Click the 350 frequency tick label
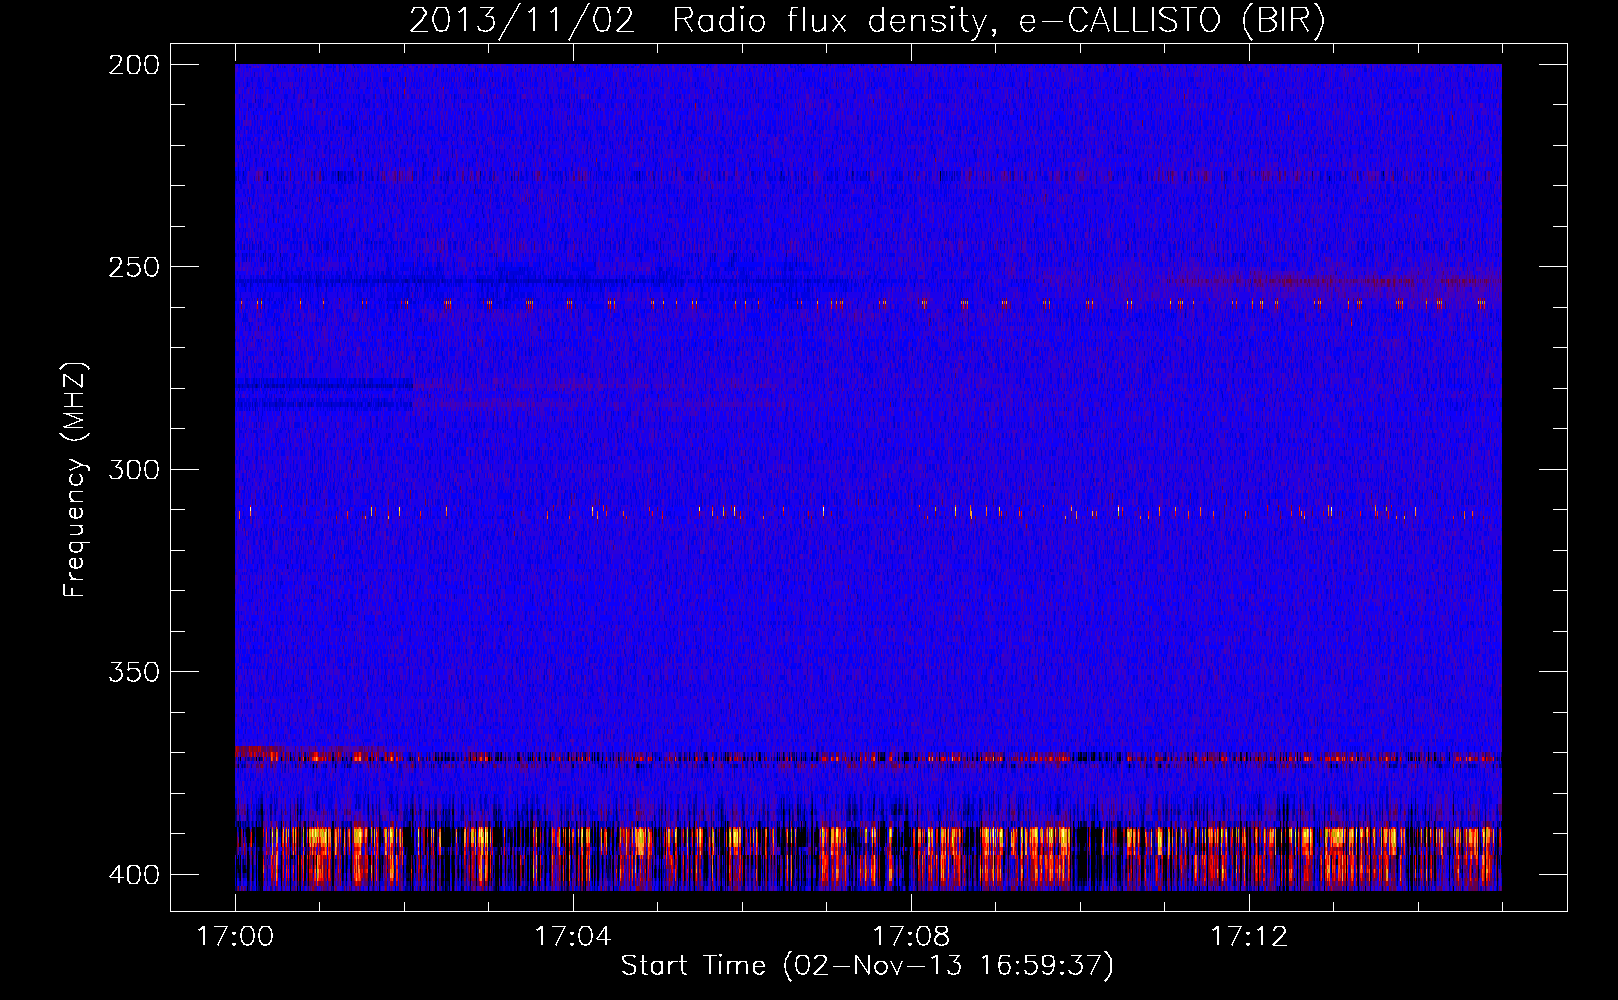This screenshot has height=1000, width=1618. pyautogui.click(x=133, y=671)
